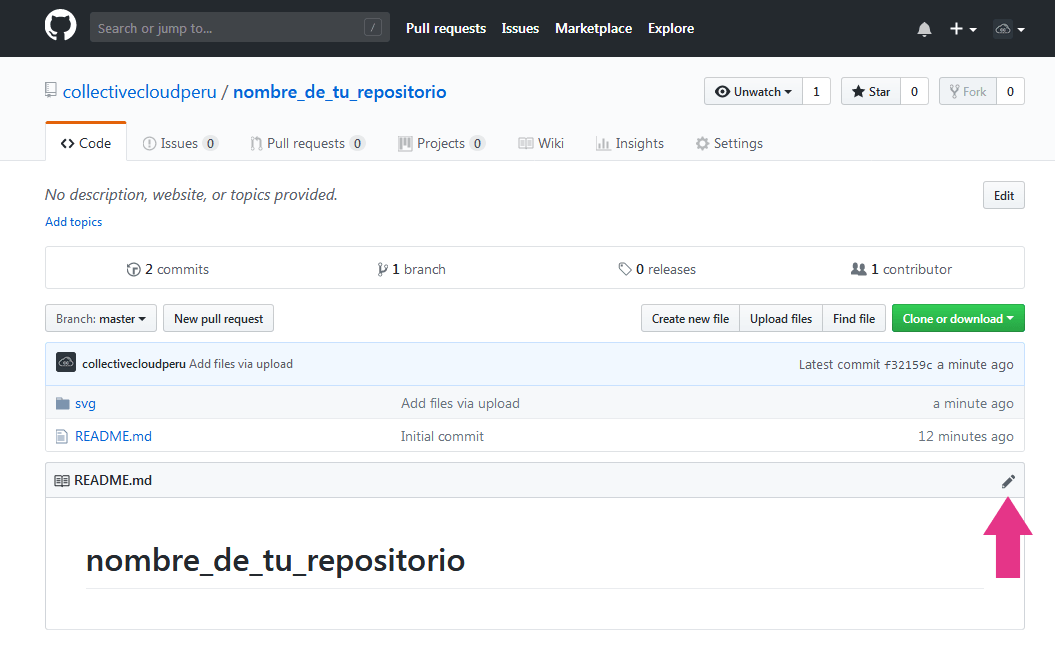Open the notifications bell icon

924,29
